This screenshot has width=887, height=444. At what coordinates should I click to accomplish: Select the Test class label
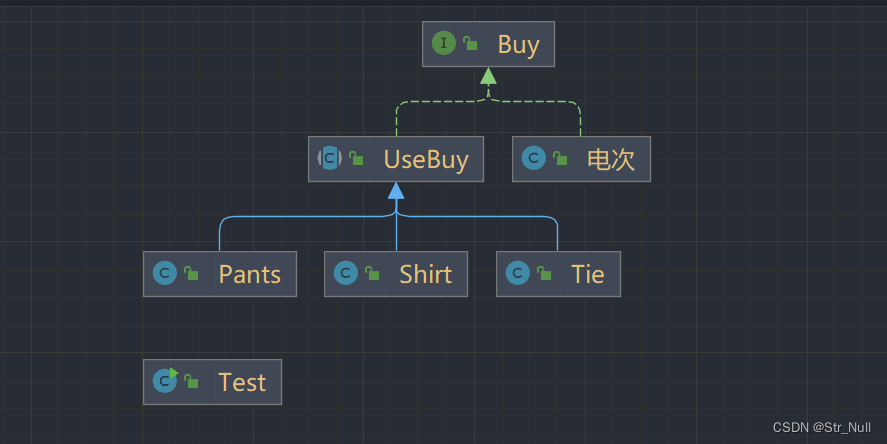point(242,382)
